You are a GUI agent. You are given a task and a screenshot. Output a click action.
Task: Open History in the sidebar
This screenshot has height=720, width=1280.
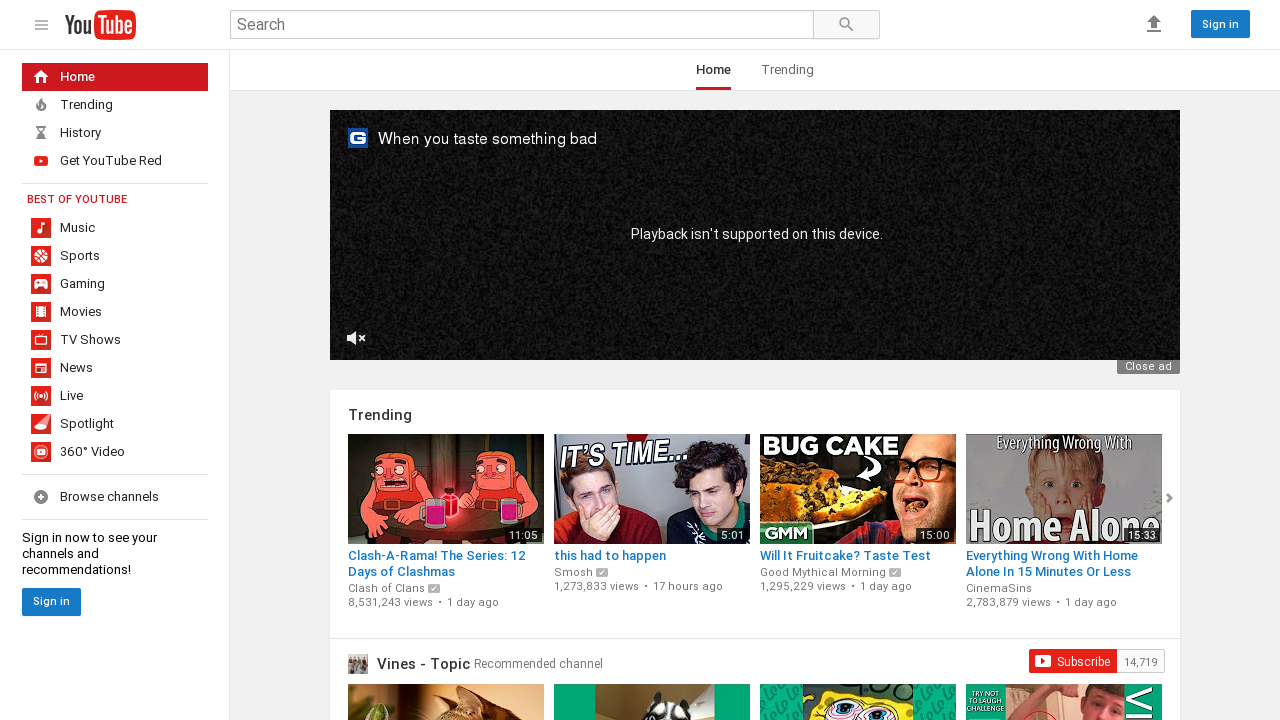tap(115, 133)
